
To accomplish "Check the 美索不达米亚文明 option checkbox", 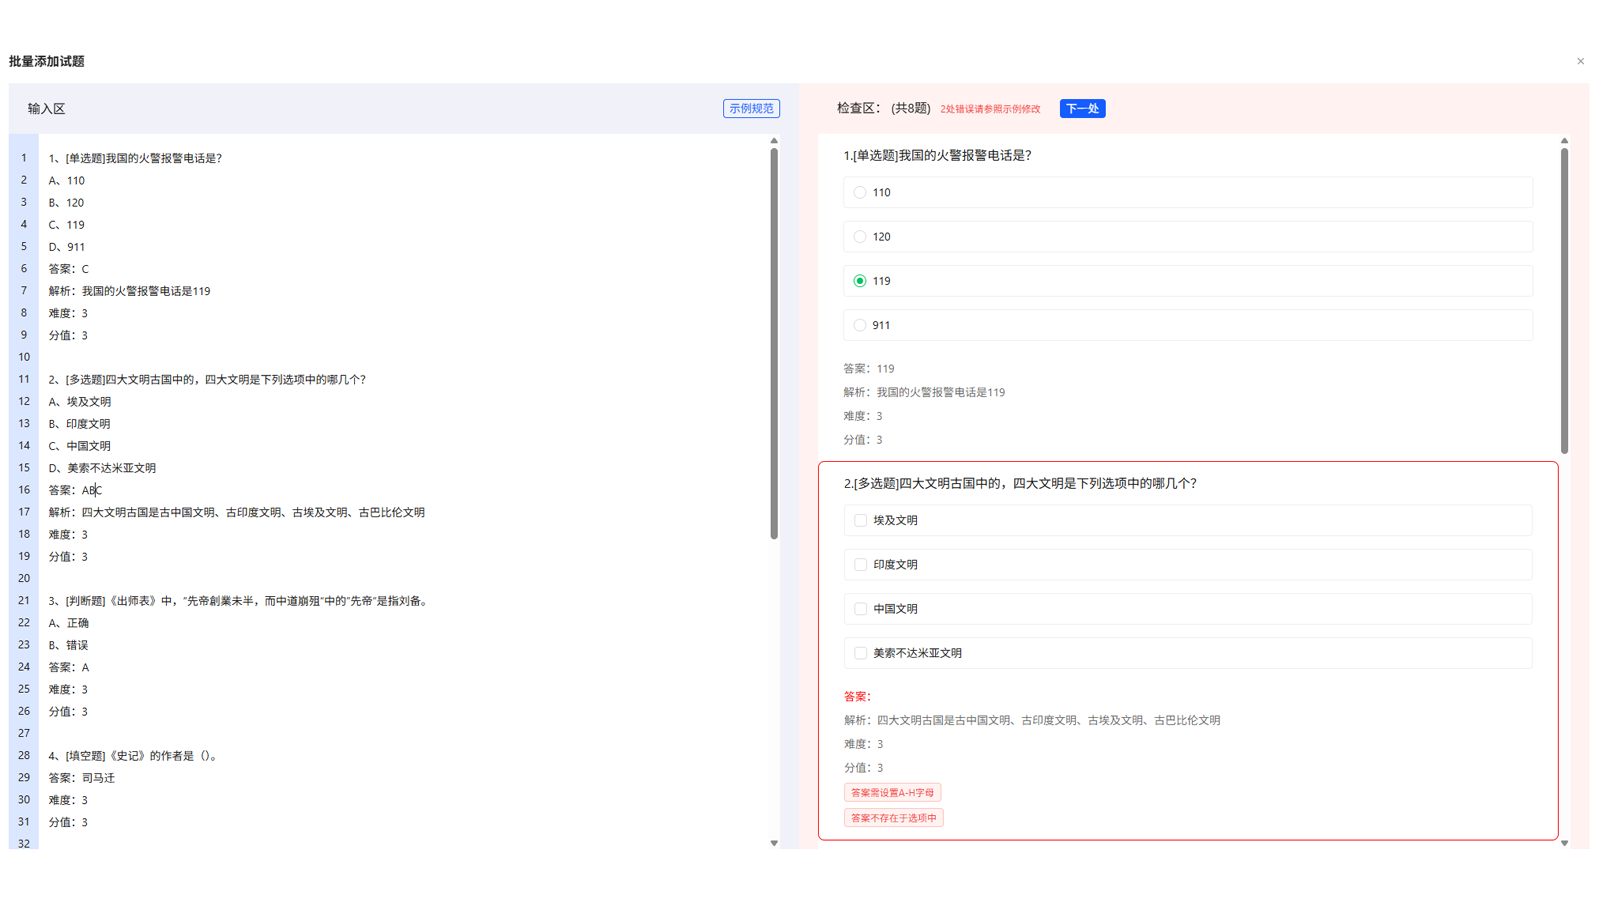I will 861,652.
